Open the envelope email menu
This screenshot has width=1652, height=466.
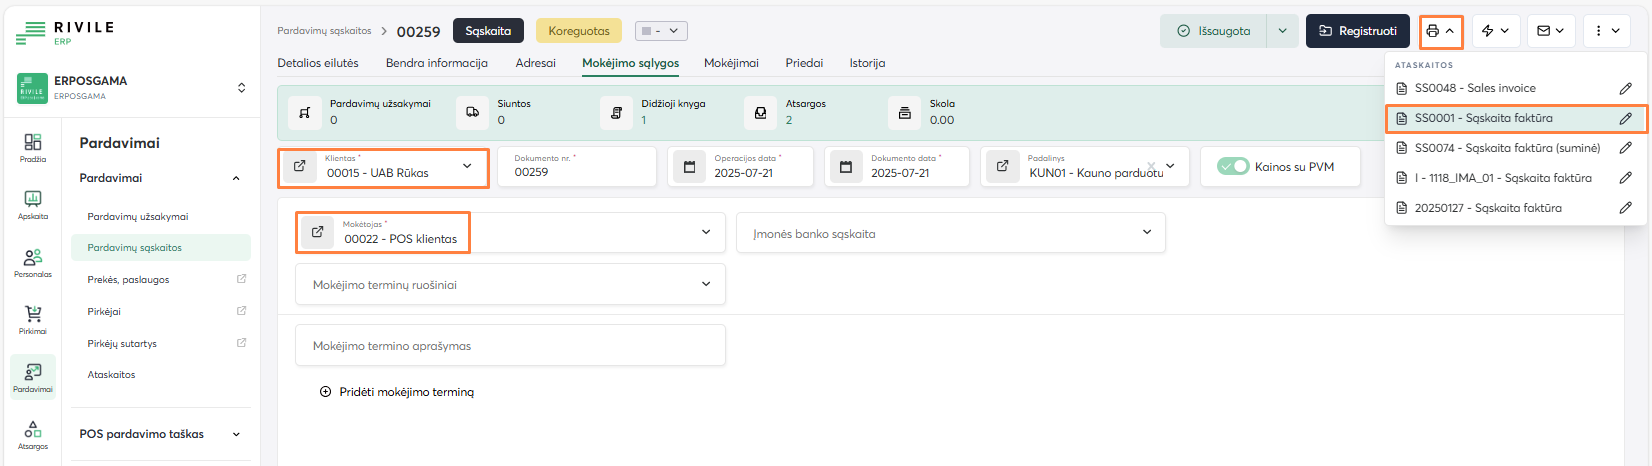pos(1550,31)
